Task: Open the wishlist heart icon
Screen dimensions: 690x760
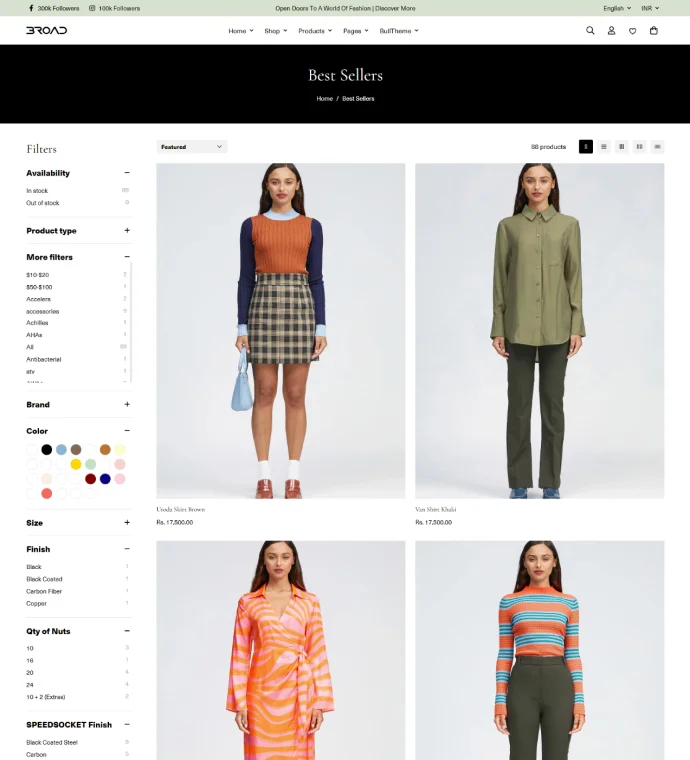Action: tap(632, 31)
